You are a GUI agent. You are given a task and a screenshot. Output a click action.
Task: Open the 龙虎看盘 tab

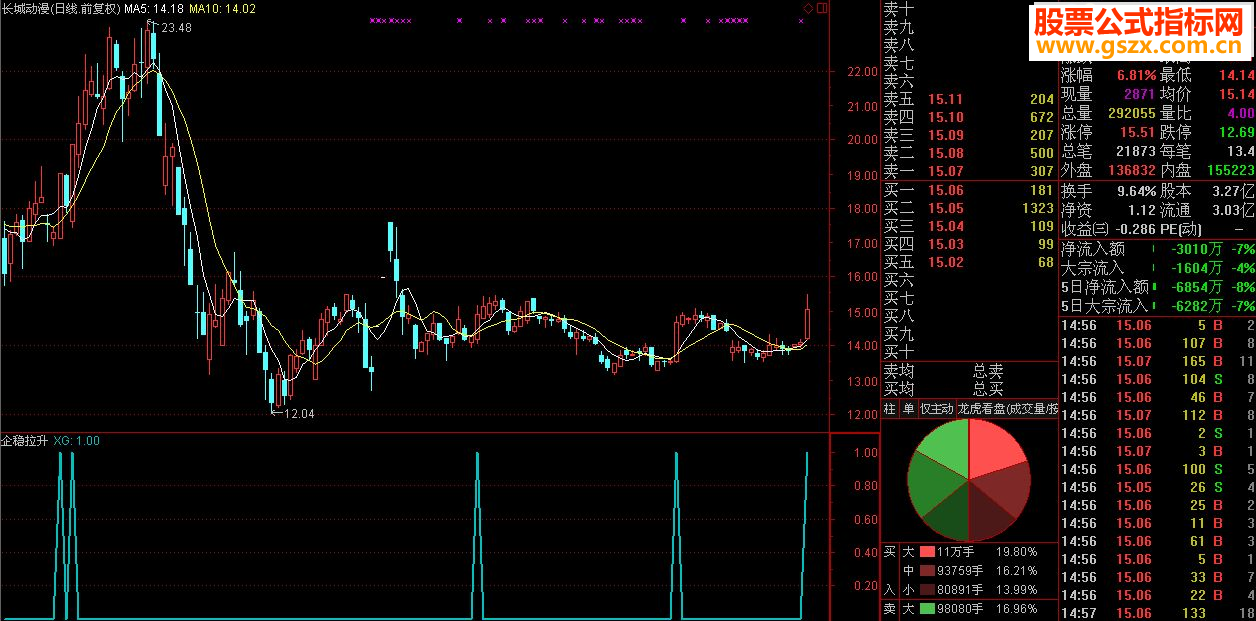pyautogui.click(x=1007, y=409)
